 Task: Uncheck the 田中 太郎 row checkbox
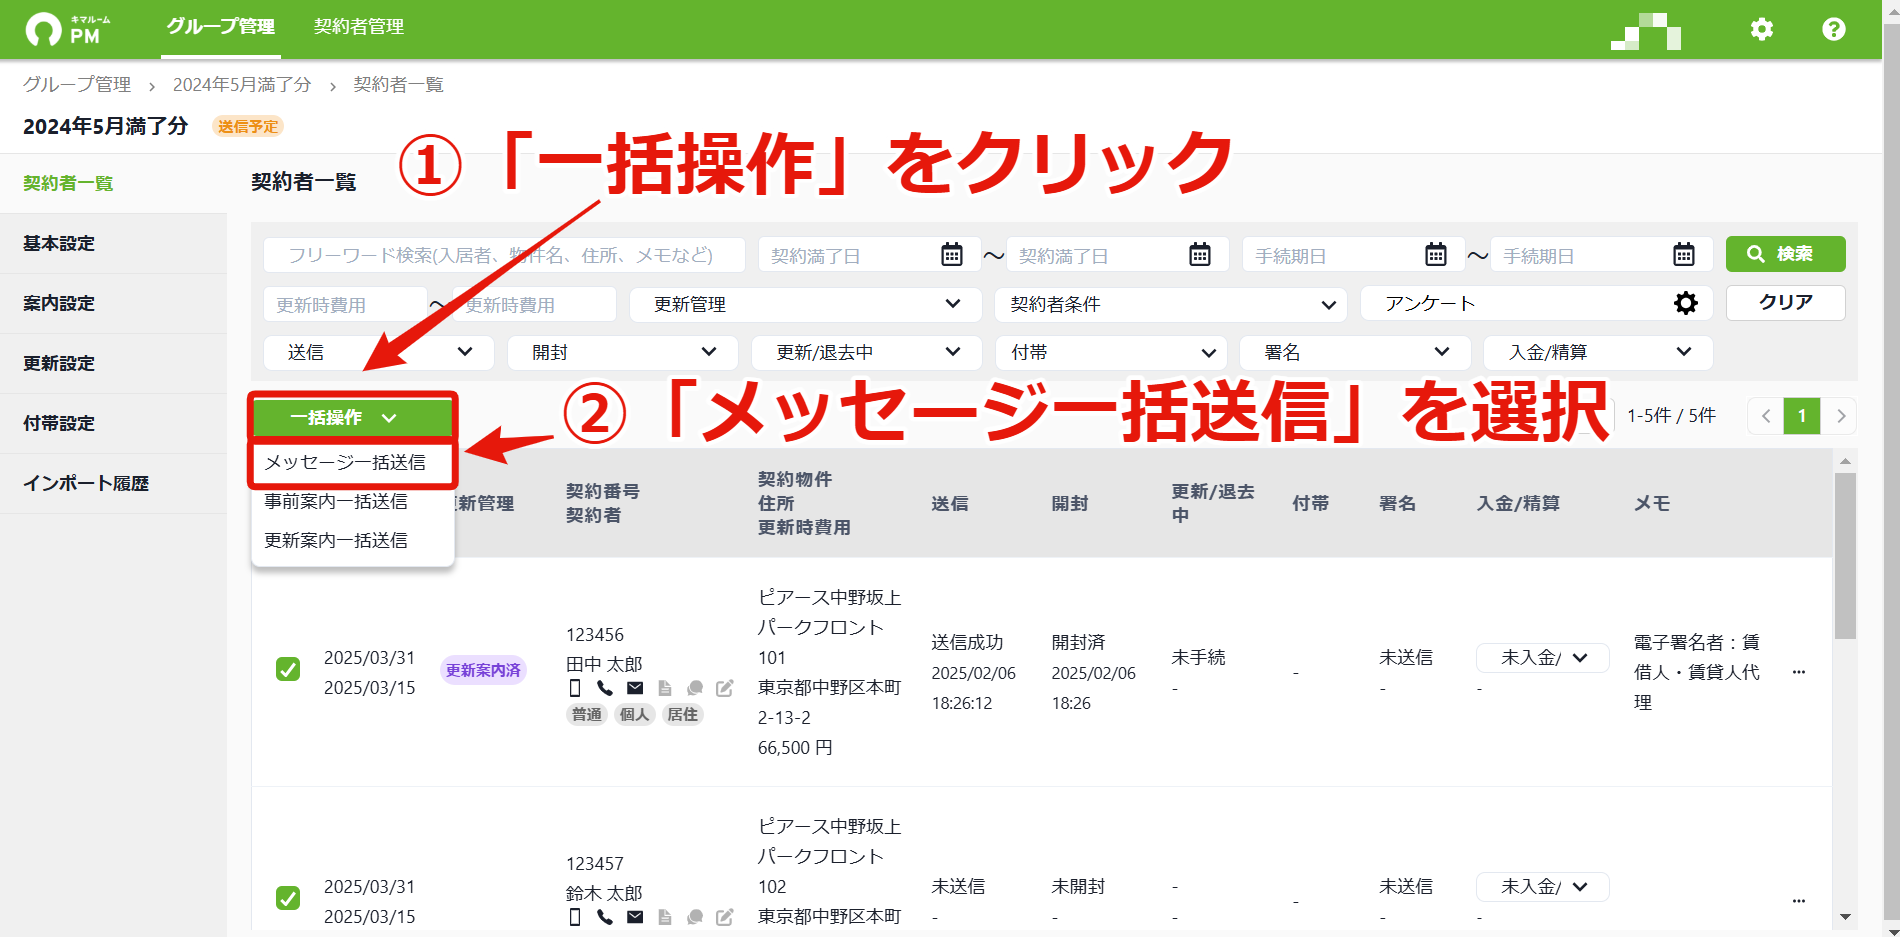(288, 669)
